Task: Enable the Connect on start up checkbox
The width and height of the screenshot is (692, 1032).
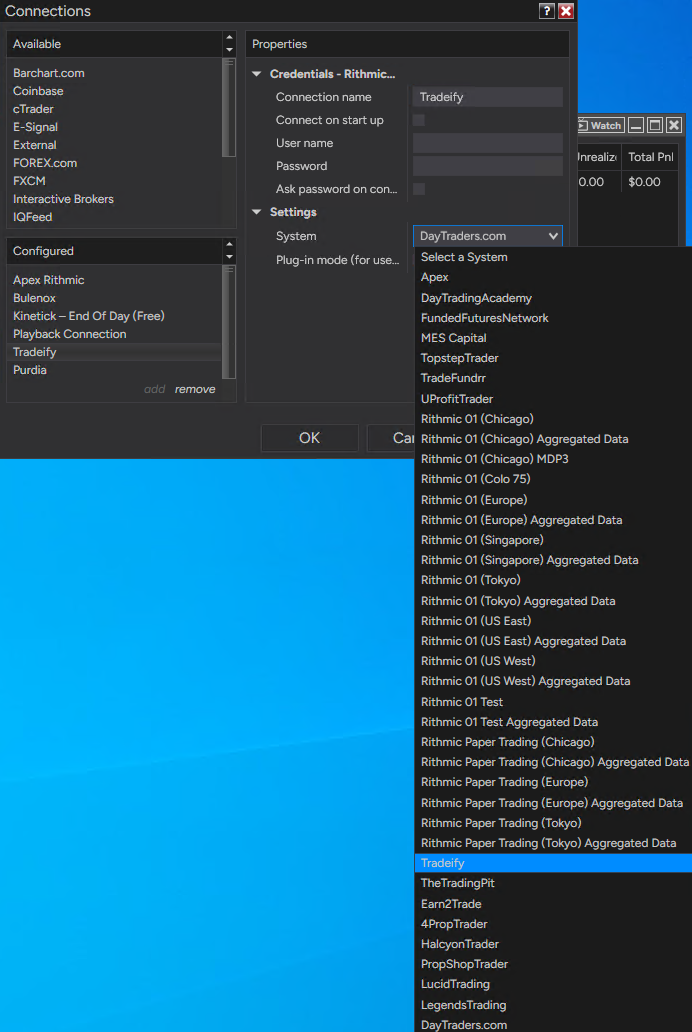Action: [x=419, y=120]
